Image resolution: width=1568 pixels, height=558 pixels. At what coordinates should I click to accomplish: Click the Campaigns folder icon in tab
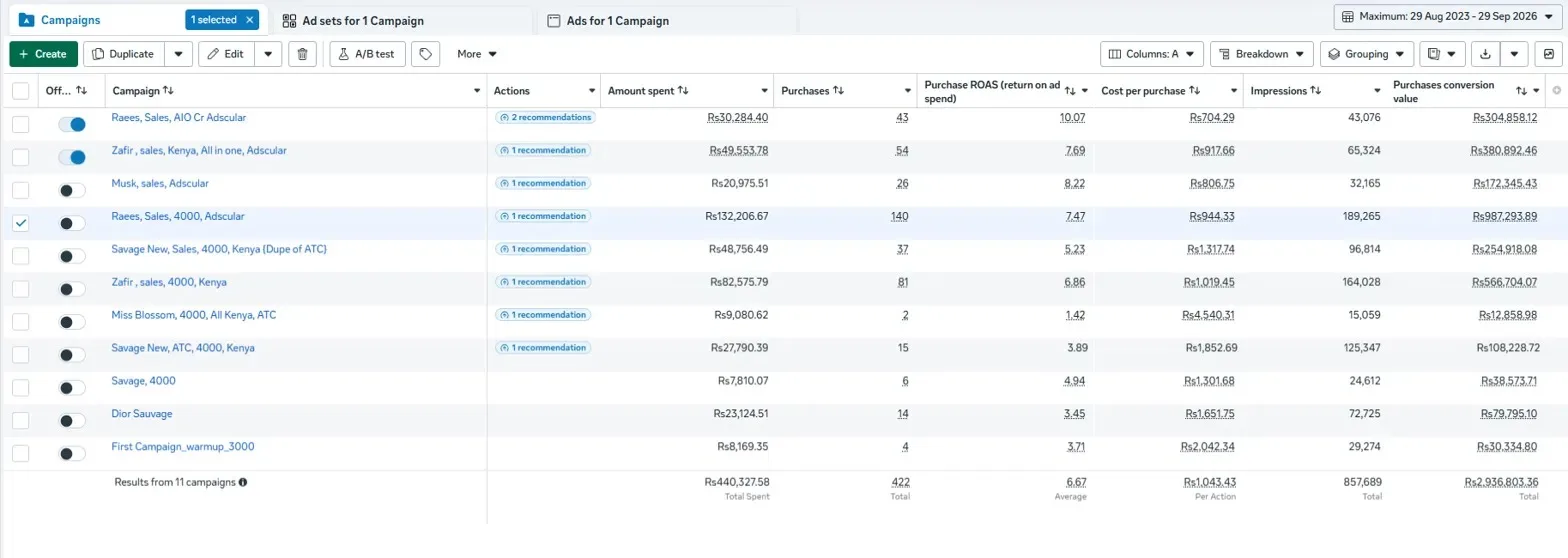[27, 20]
